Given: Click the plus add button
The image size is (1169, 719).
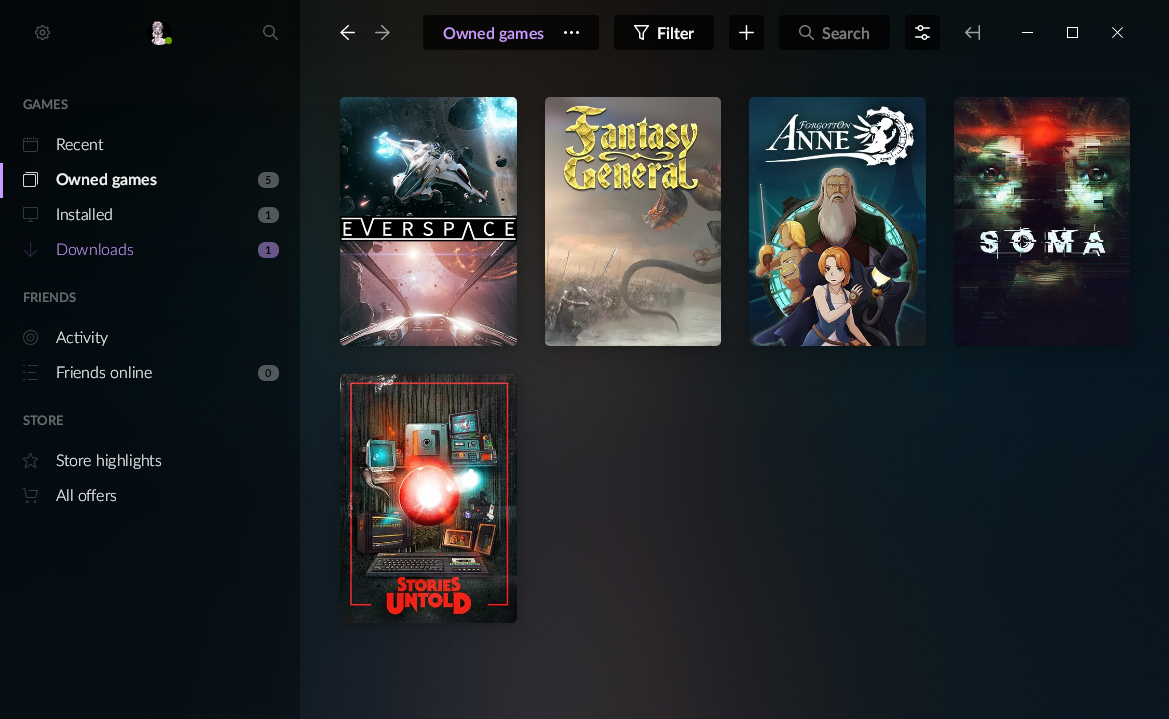Looking at the screenshot, I should 746,33.
